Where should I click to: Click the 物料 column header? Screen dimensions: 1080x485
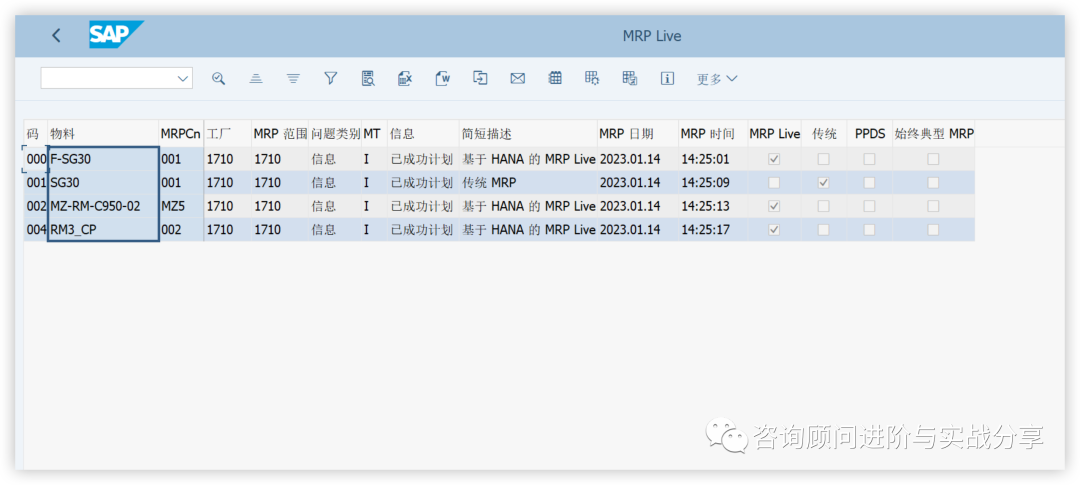103,134
